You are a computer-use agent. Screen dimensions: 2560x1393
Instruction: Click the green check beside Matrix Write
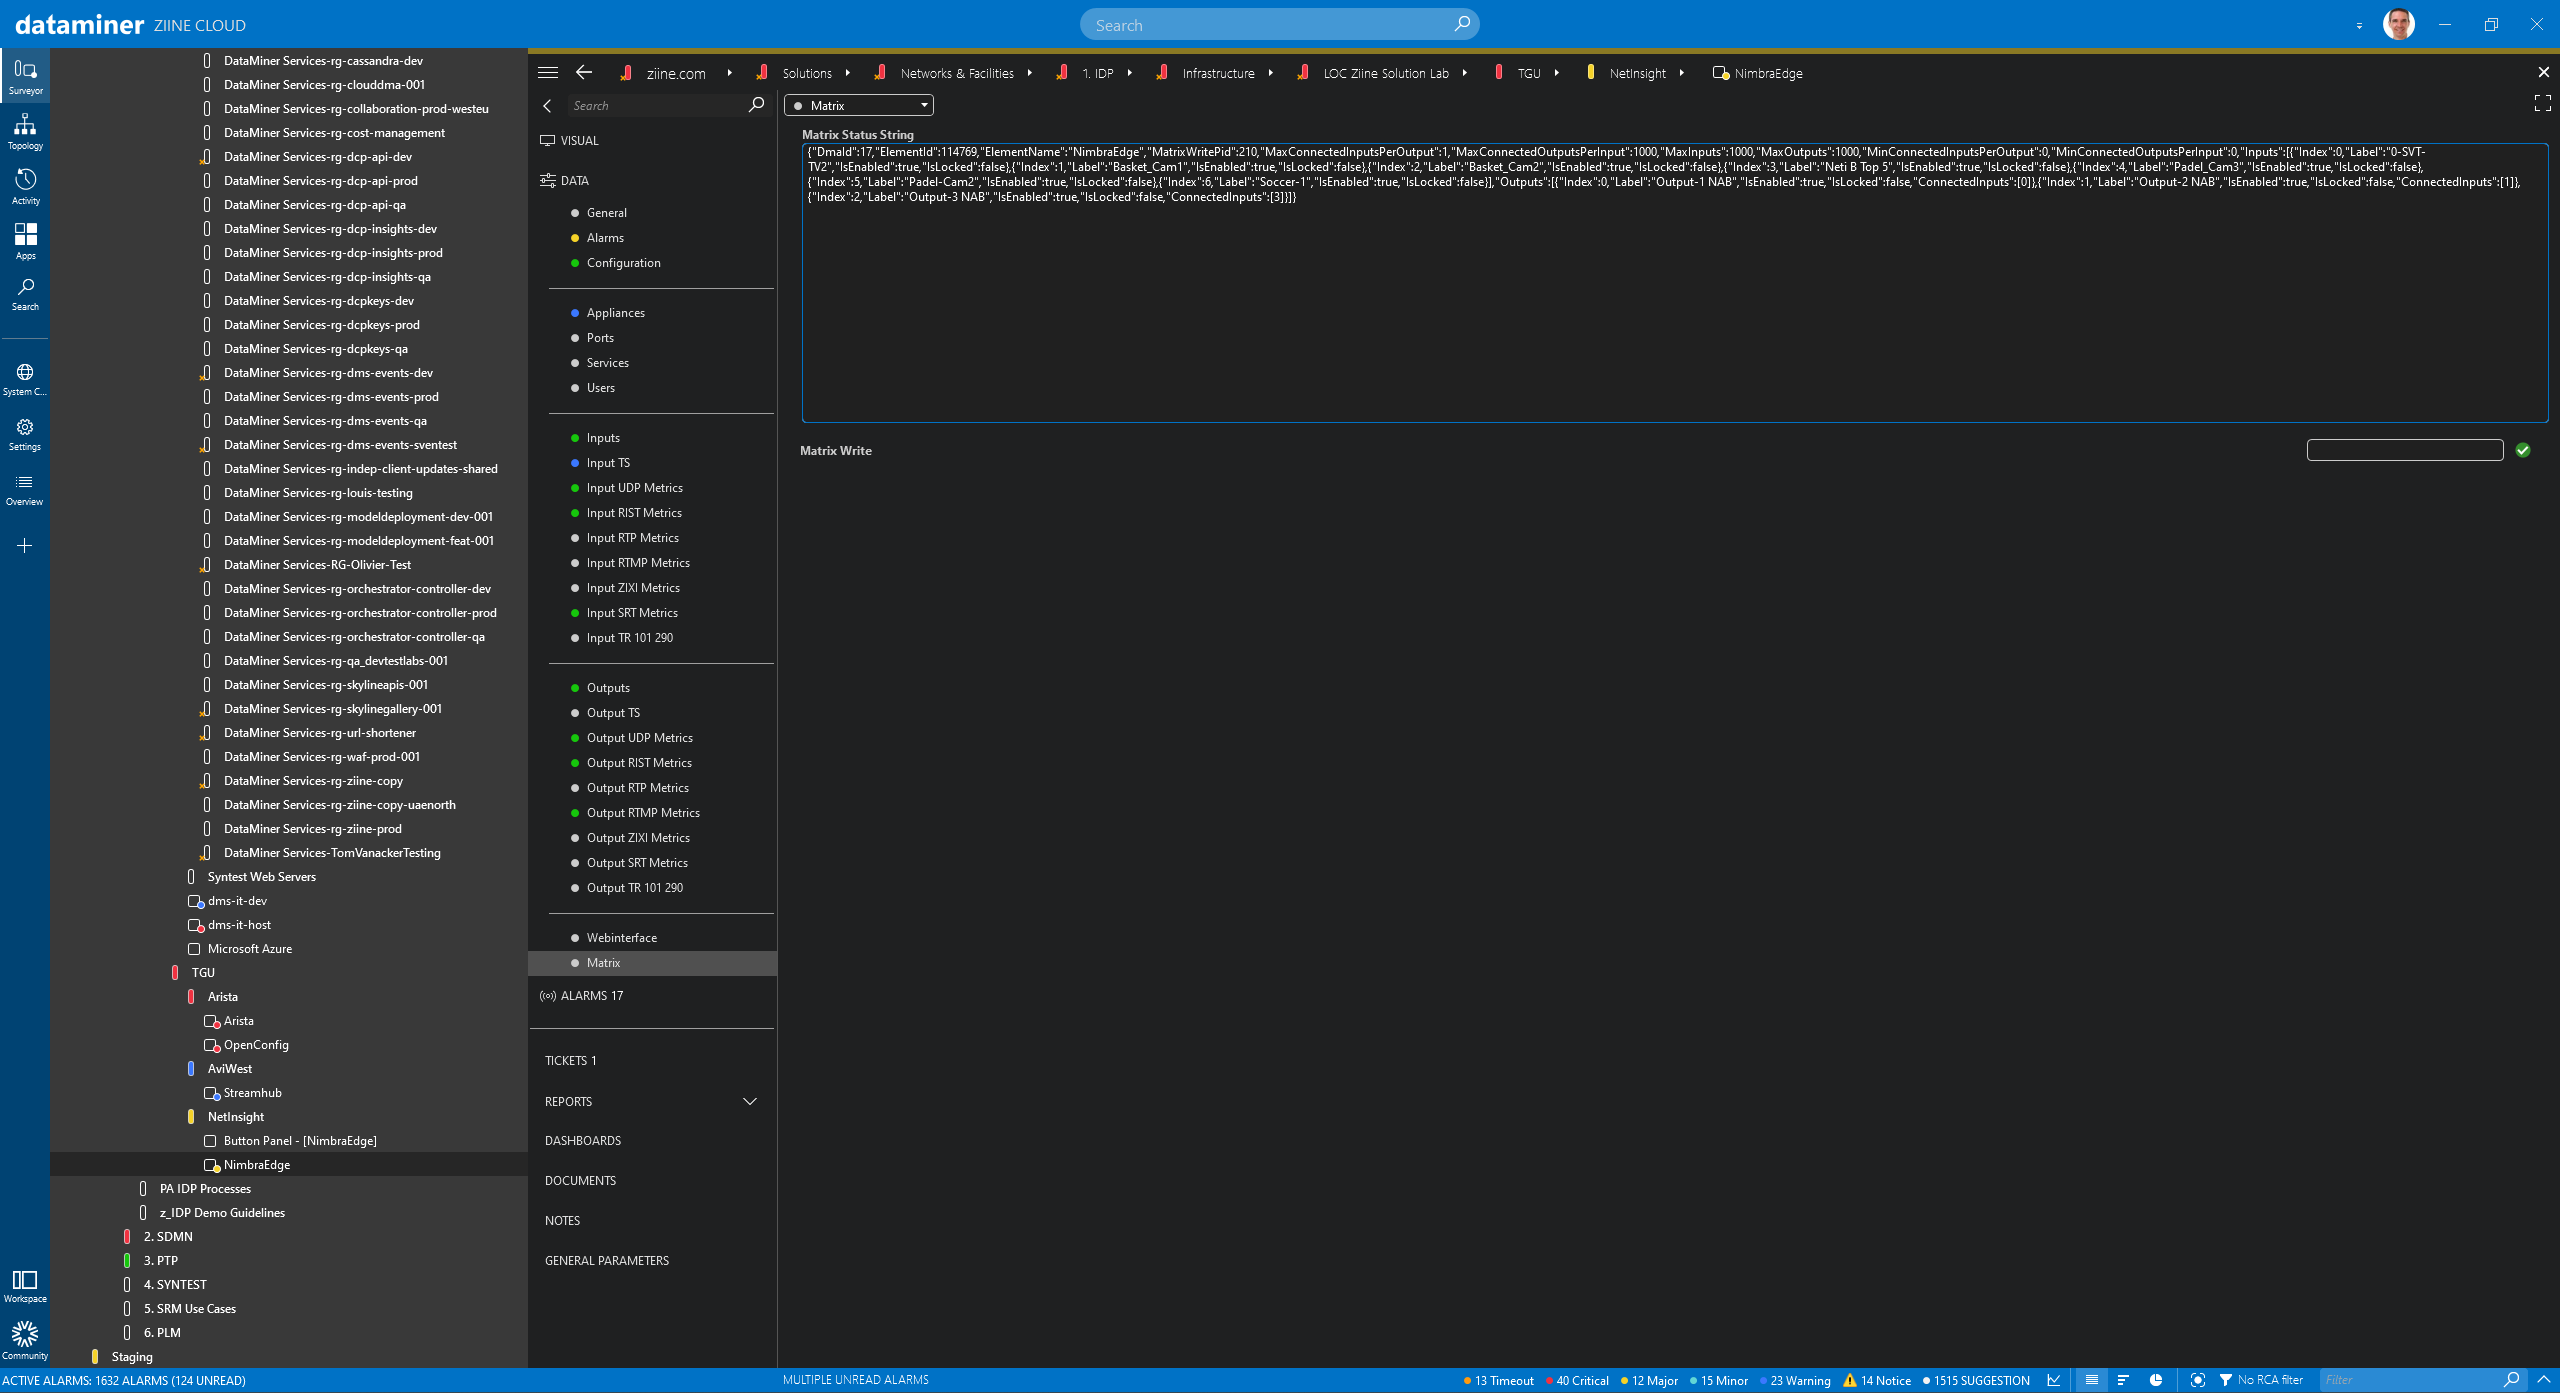[2523, 450]
